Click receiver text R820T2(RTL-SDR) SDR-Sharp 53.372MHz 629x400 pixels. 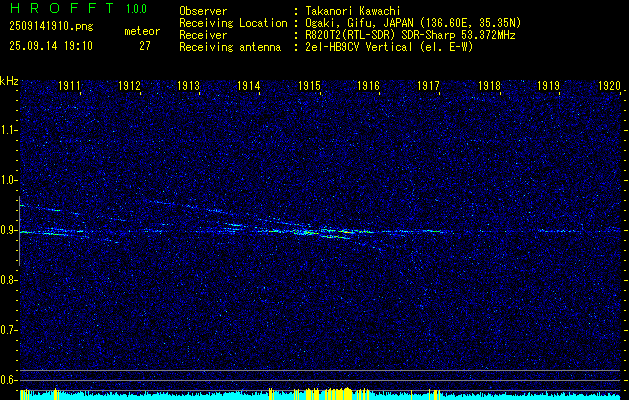[x=410, y=35]
